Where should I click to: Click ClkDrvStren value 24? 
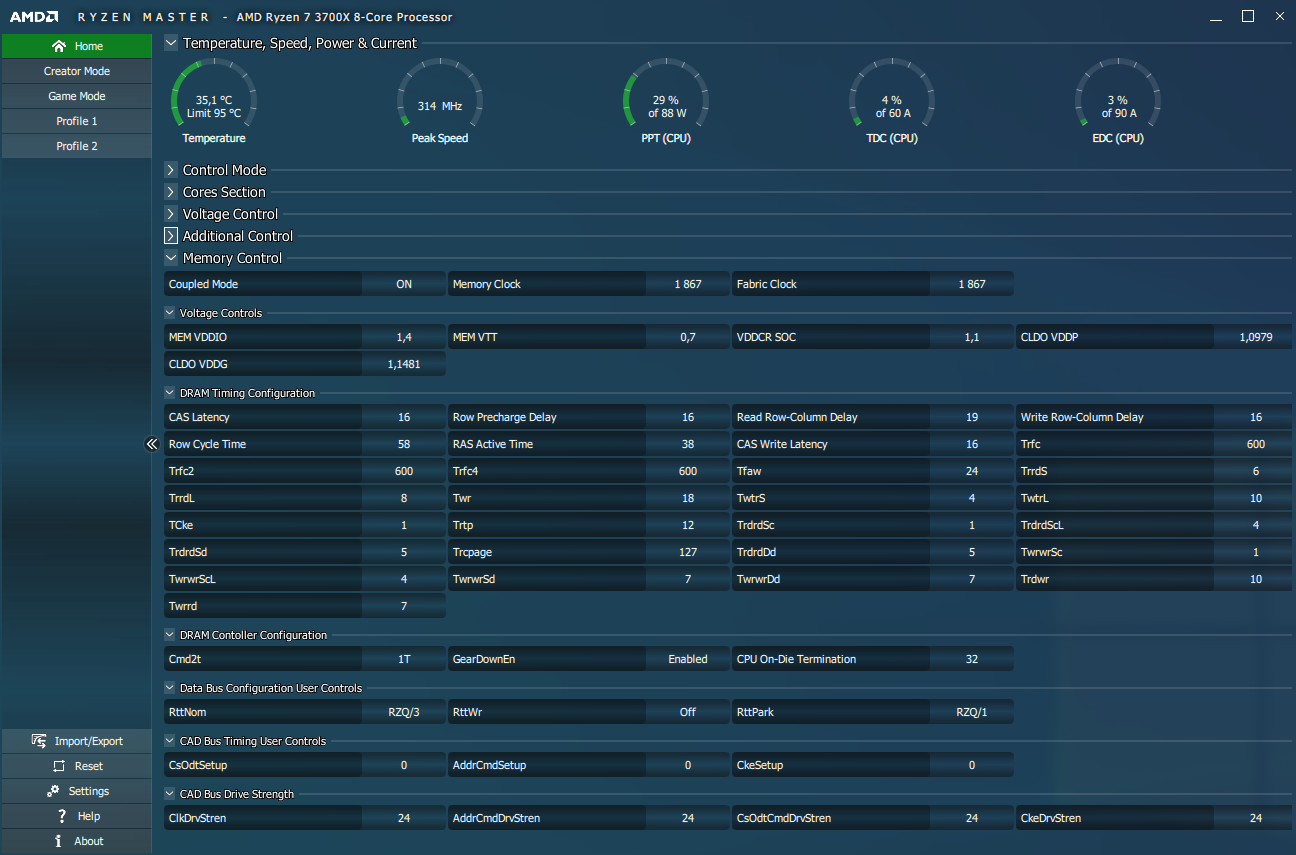coord(404,818)
